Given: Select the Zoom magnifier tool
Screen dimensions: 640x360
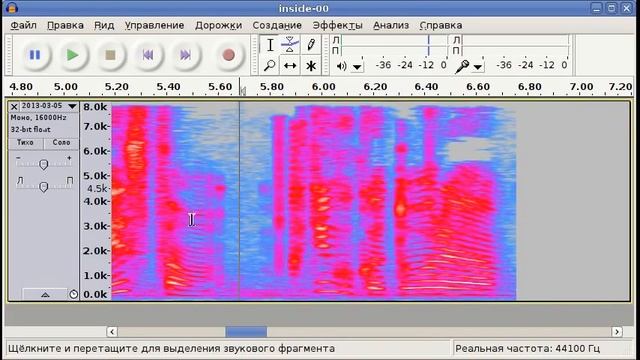Looking at the screenshot, I should 270,65.
